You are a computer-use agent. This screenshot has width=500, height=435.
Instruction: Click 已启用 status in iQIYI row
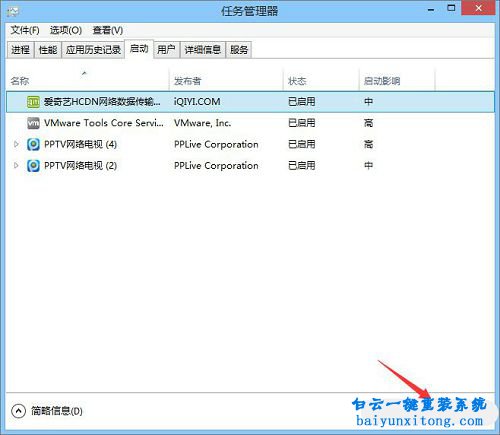302,101
